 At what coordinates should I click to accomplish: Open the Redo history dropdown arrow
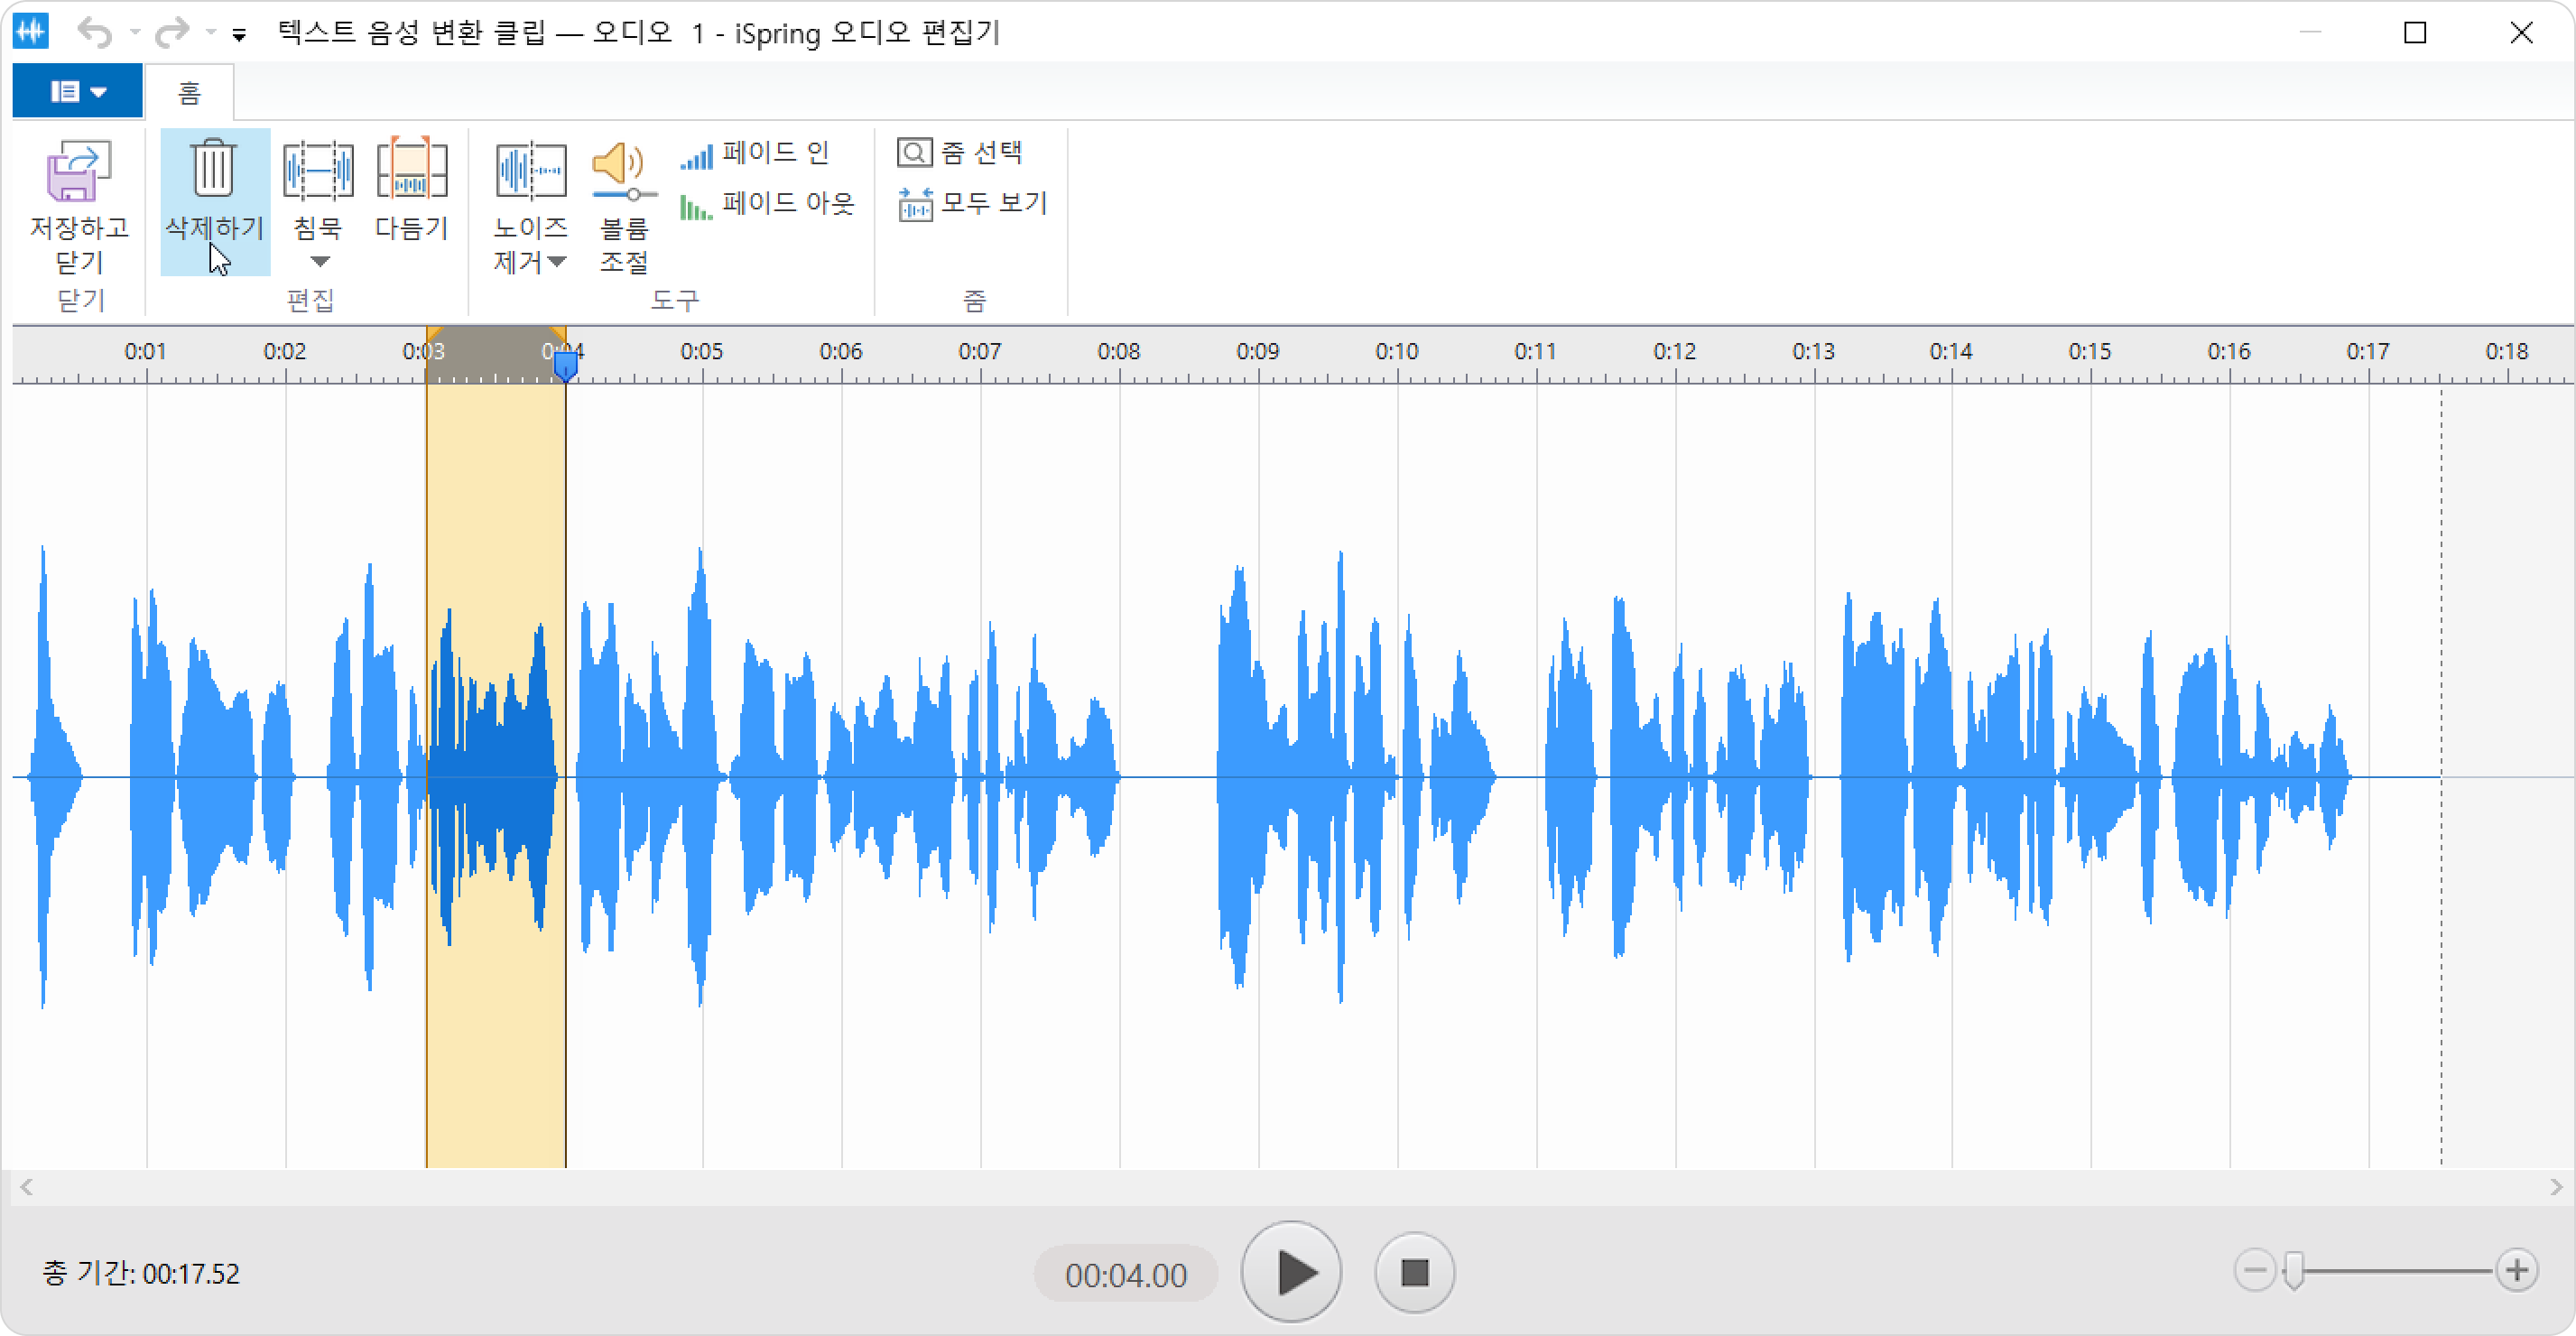(x=211, y=33)
